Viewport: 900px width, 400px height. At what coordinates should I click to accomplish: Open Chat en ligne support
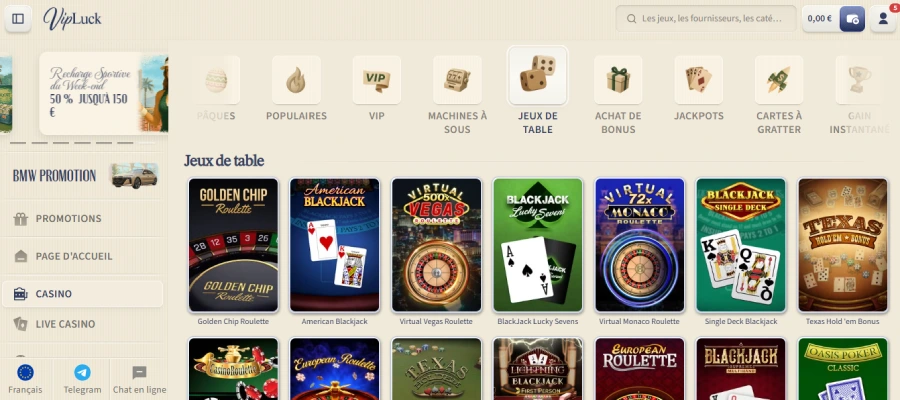tap(139, 379)
